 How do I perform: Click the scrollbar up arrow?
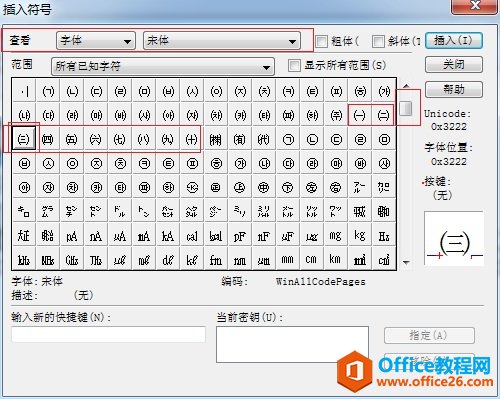pyautogui.click(x=406, y=86)
